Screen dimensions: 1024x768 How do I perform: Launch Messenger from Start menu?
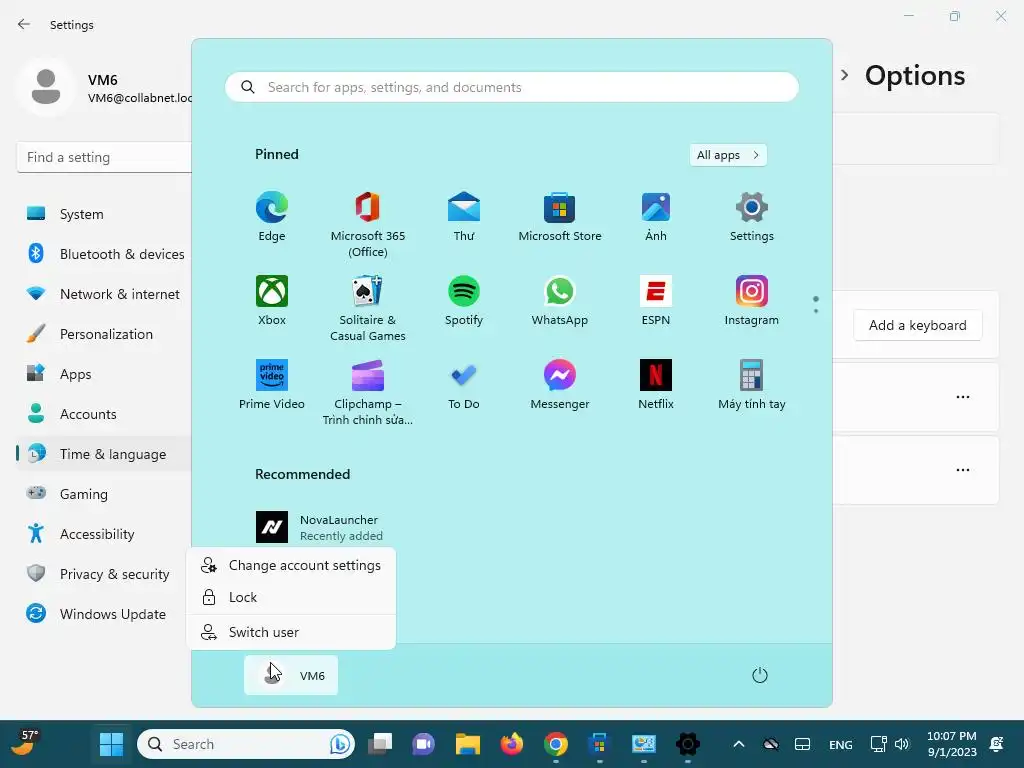click(560, 385)
